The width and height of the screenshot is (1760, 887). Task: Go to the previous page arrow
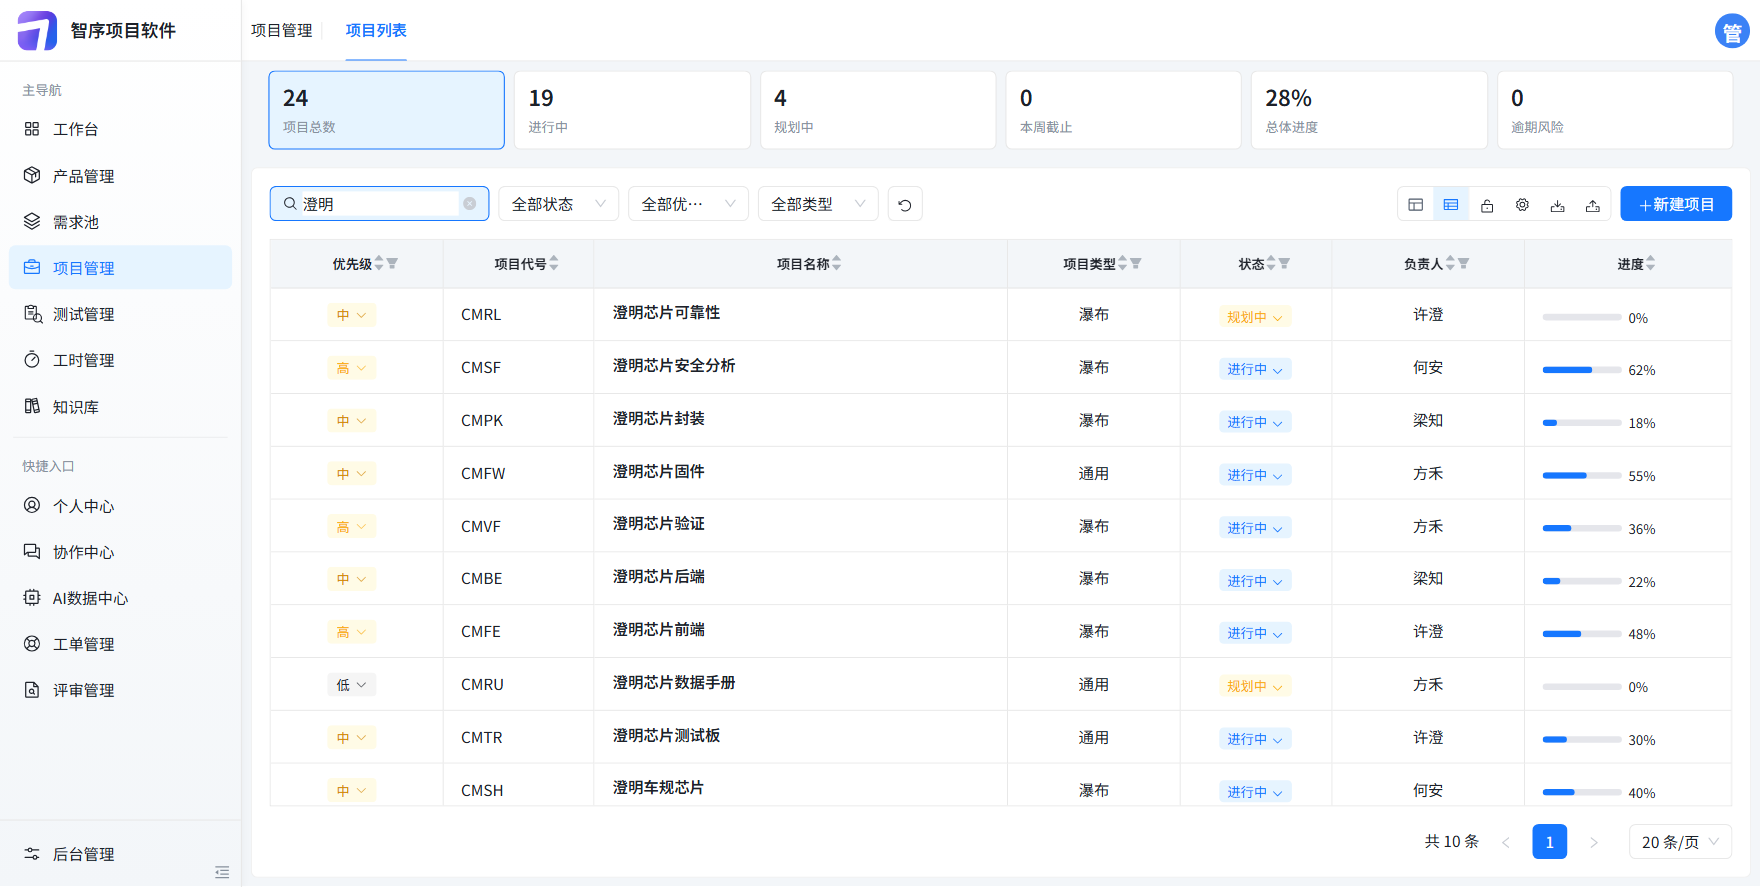[1505, 842]
